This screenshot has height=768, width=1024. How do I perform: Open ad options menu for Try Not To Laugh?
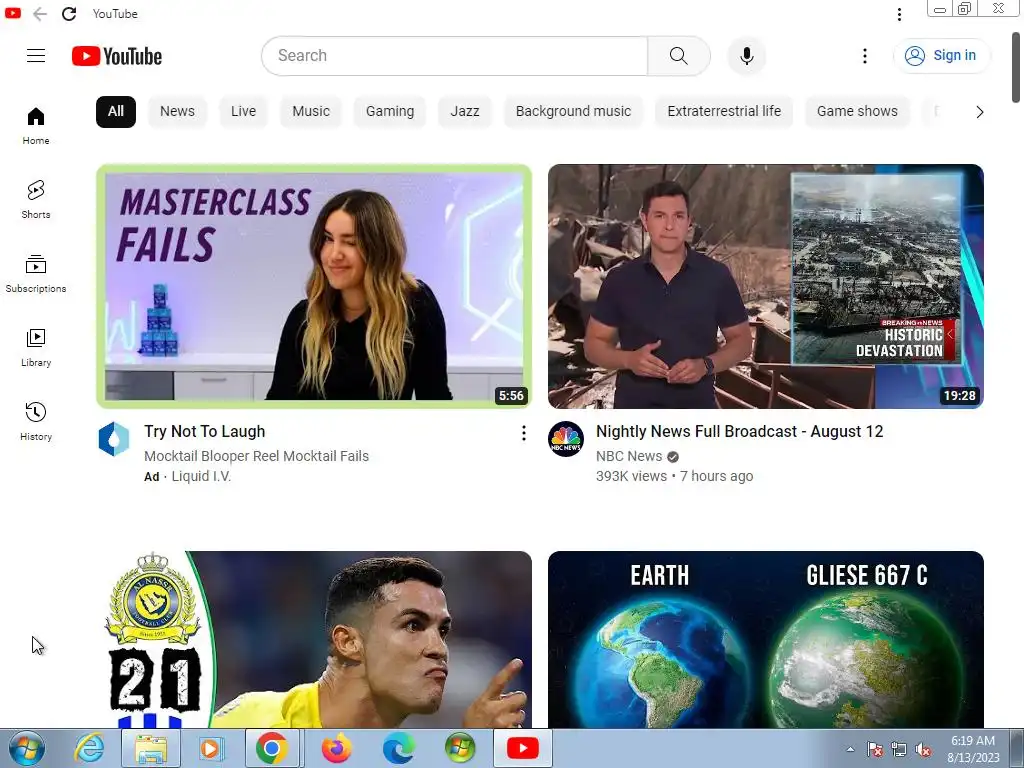click(523, 433)
